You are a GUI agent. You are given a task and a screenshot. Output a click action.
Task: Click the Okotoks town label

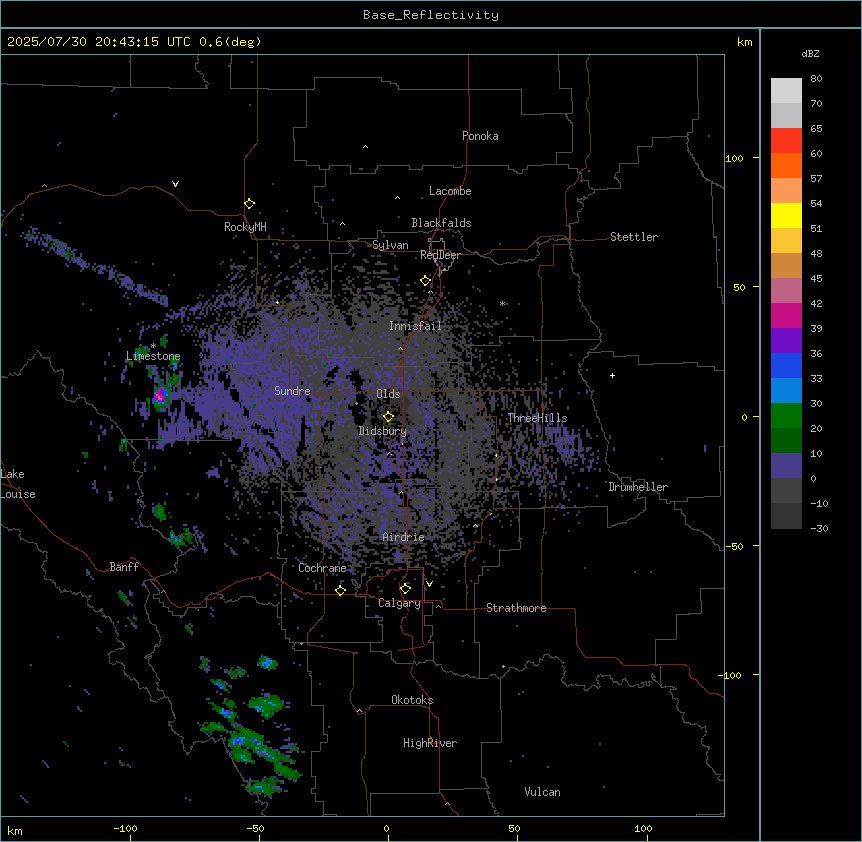(412, 700)
